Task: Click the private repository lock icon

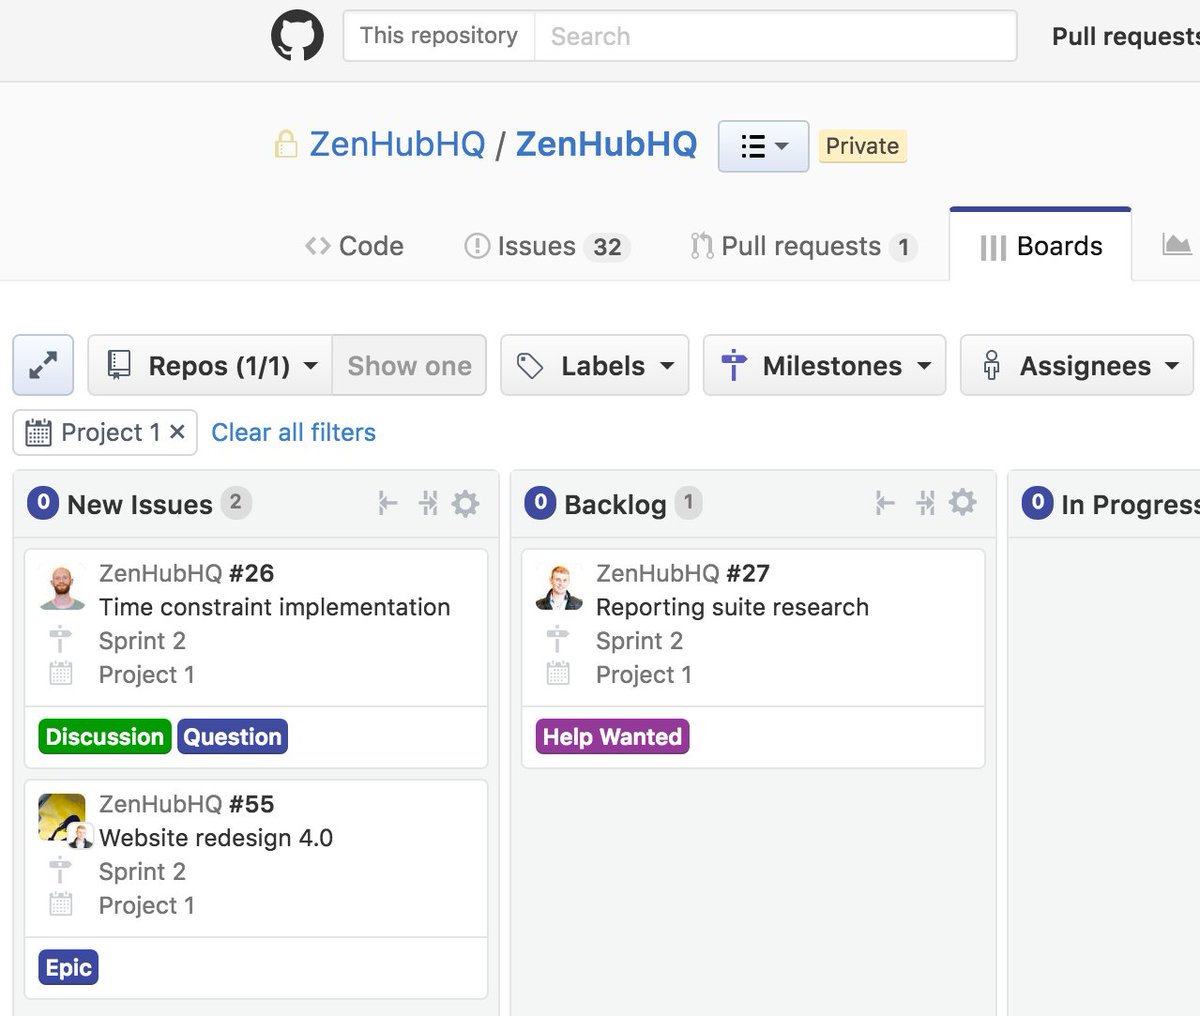Action: (x=286, y=144)
